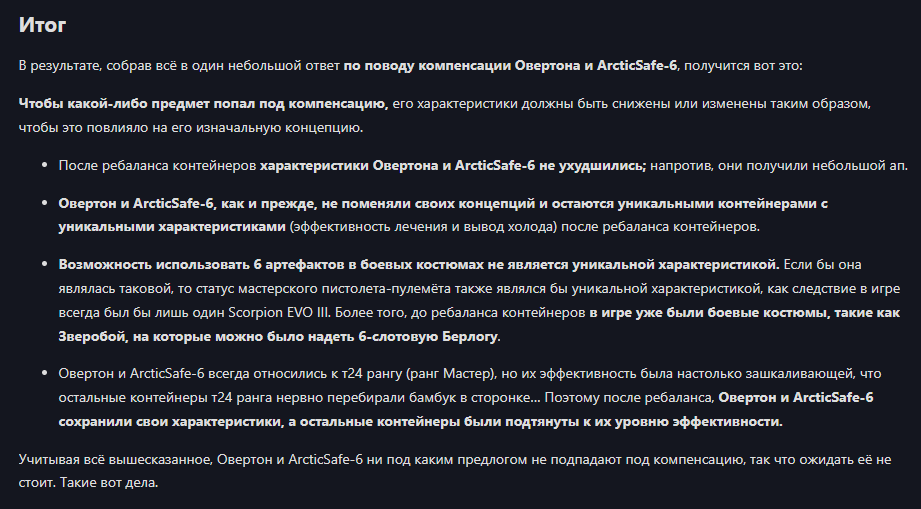
Task: Click bullet marker before "Овертон и ArcticSafe-6, как и прежде"
Action: pyautogui.click(x=43, y=203)
